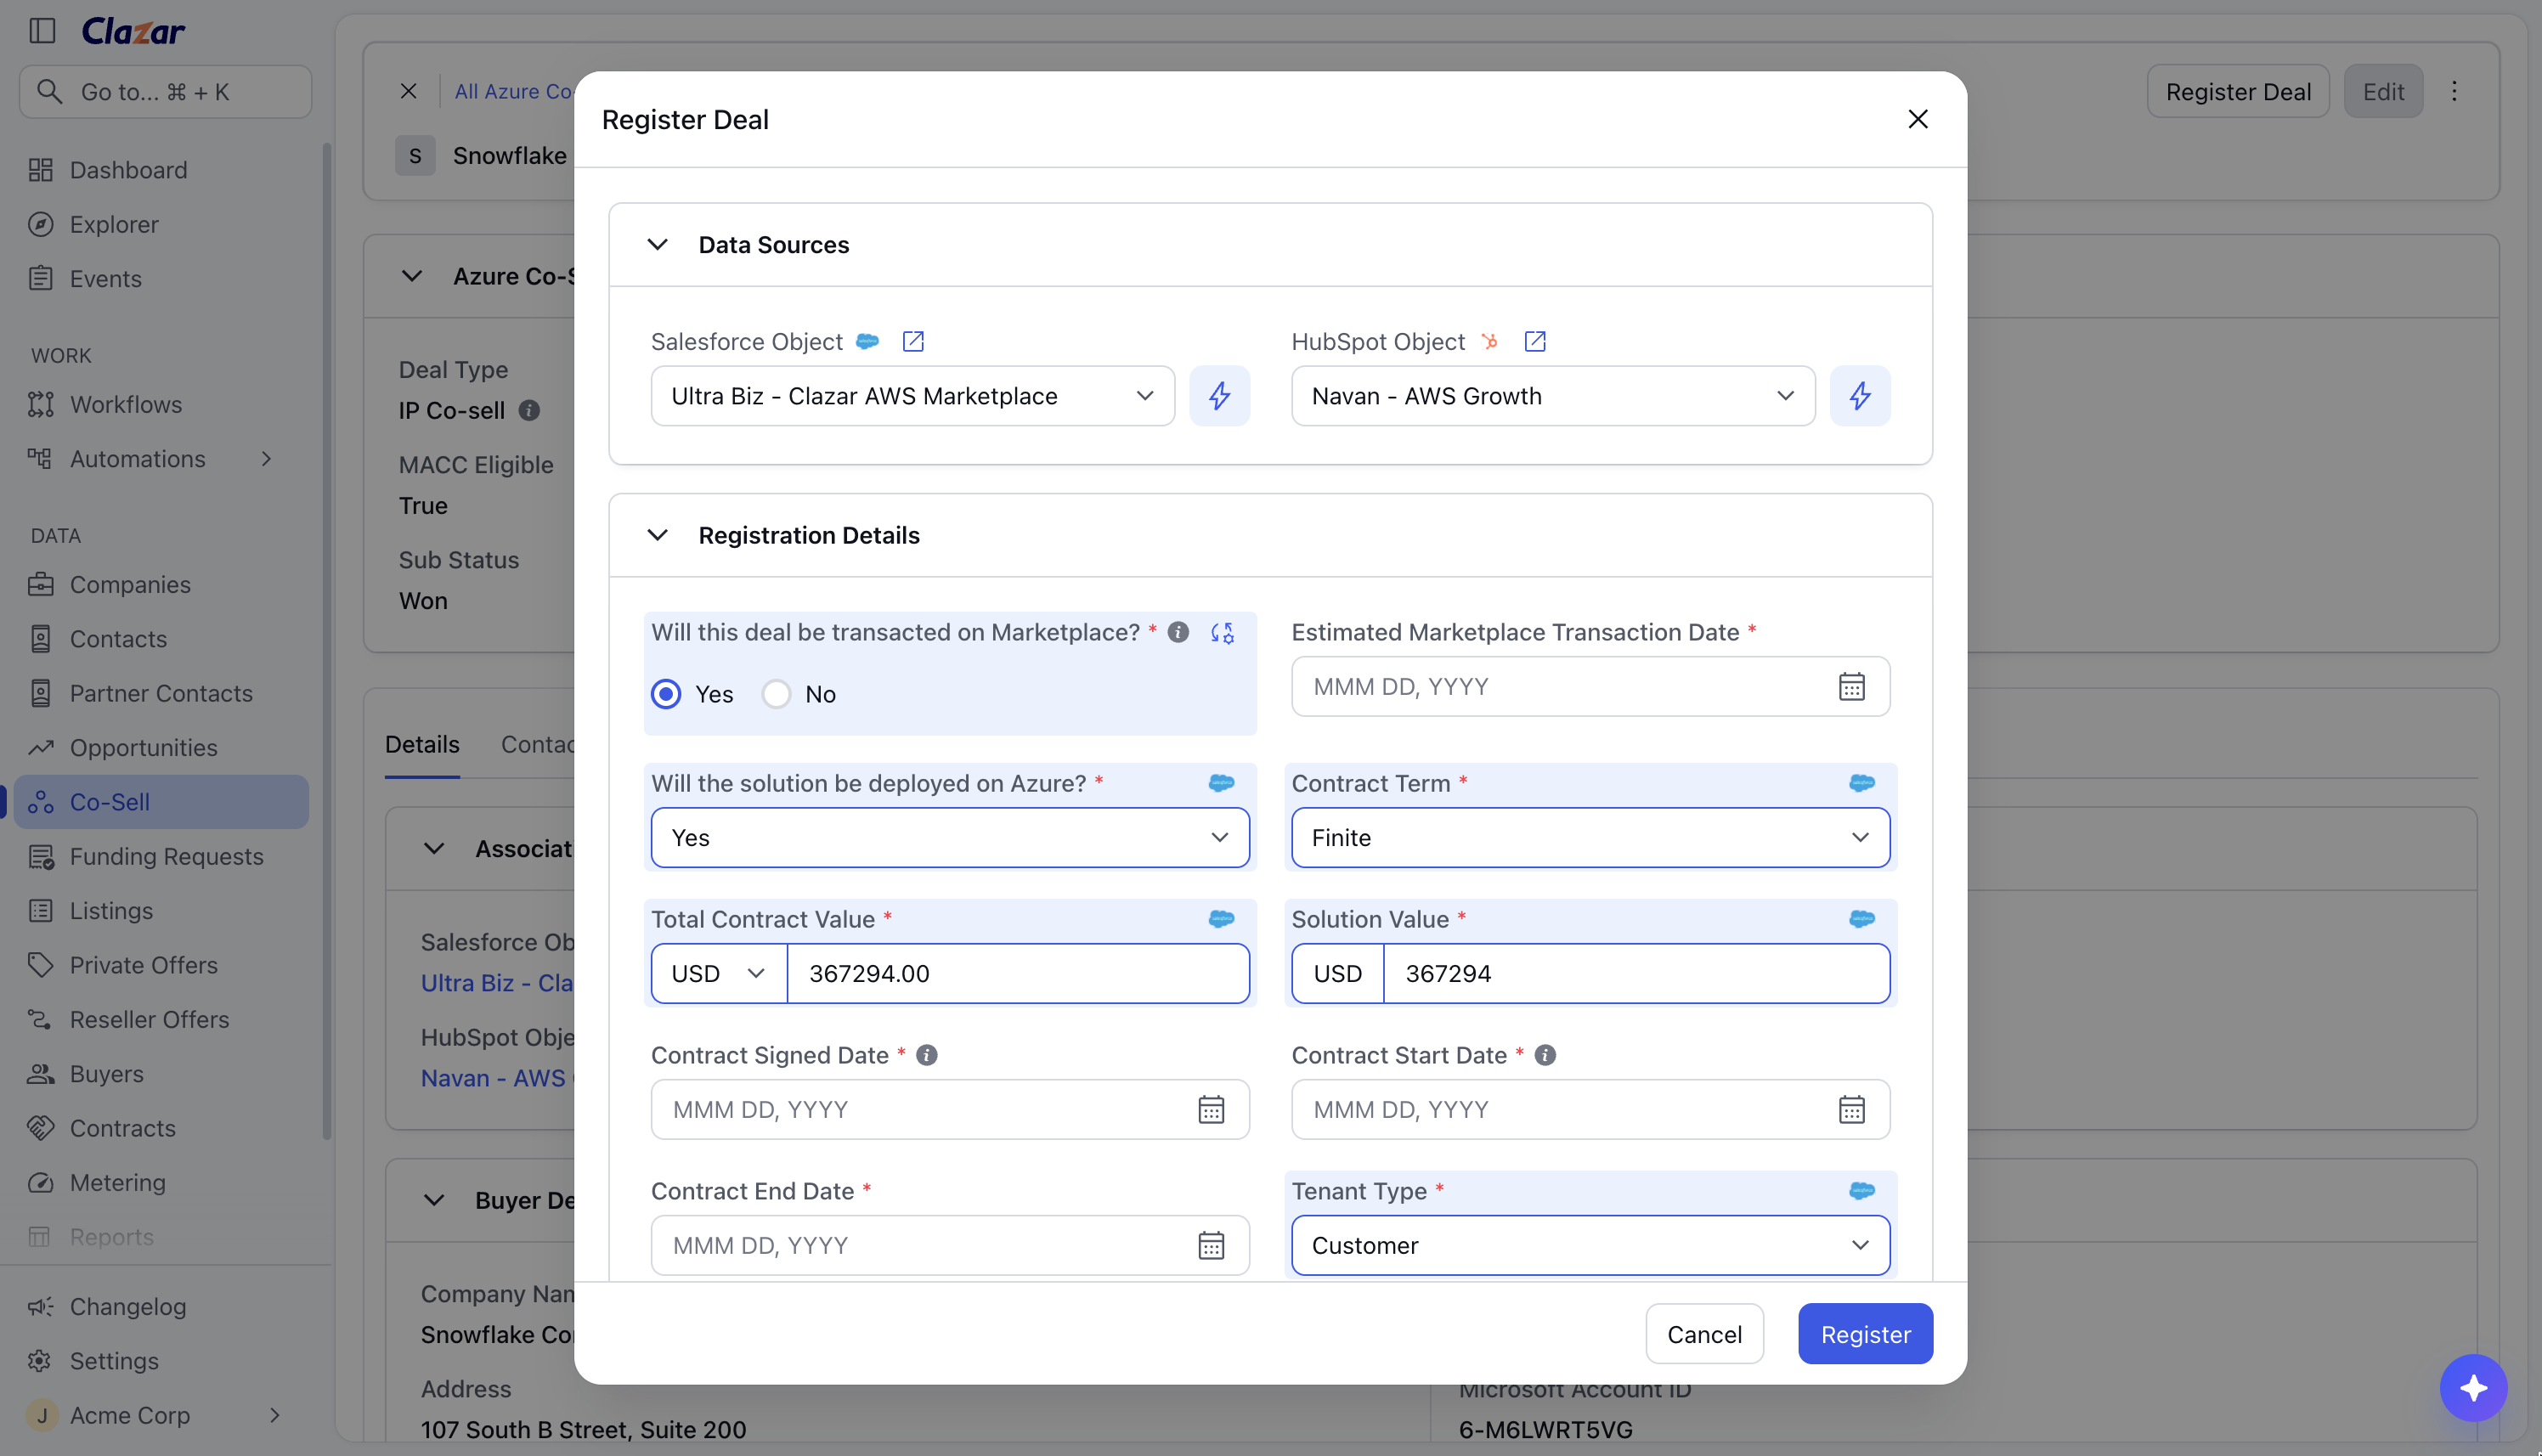Viewport: 2542px width, 1456px height.
Task: Open USD currency dropdown for Total Contract Value
Action: [719, 973]
